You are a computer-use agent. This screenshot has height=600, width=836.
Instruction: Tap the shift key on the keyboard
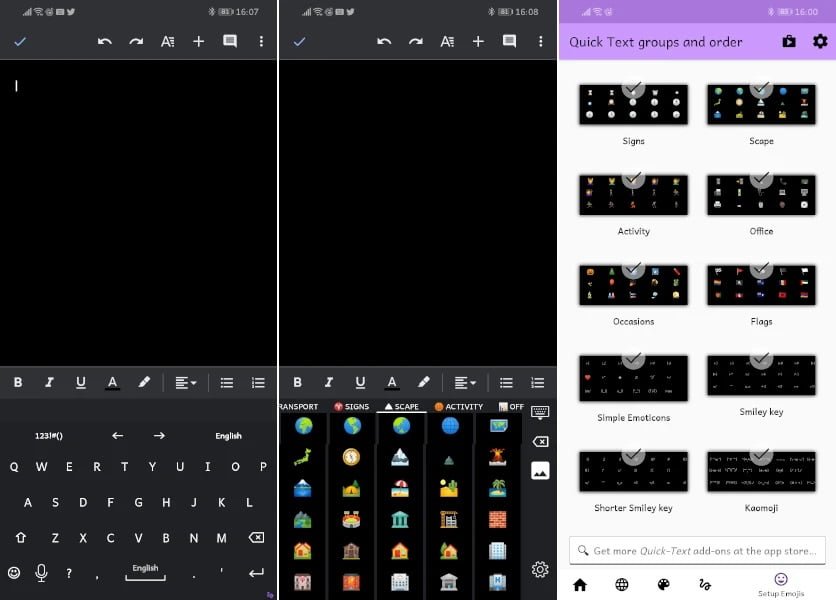21,538
